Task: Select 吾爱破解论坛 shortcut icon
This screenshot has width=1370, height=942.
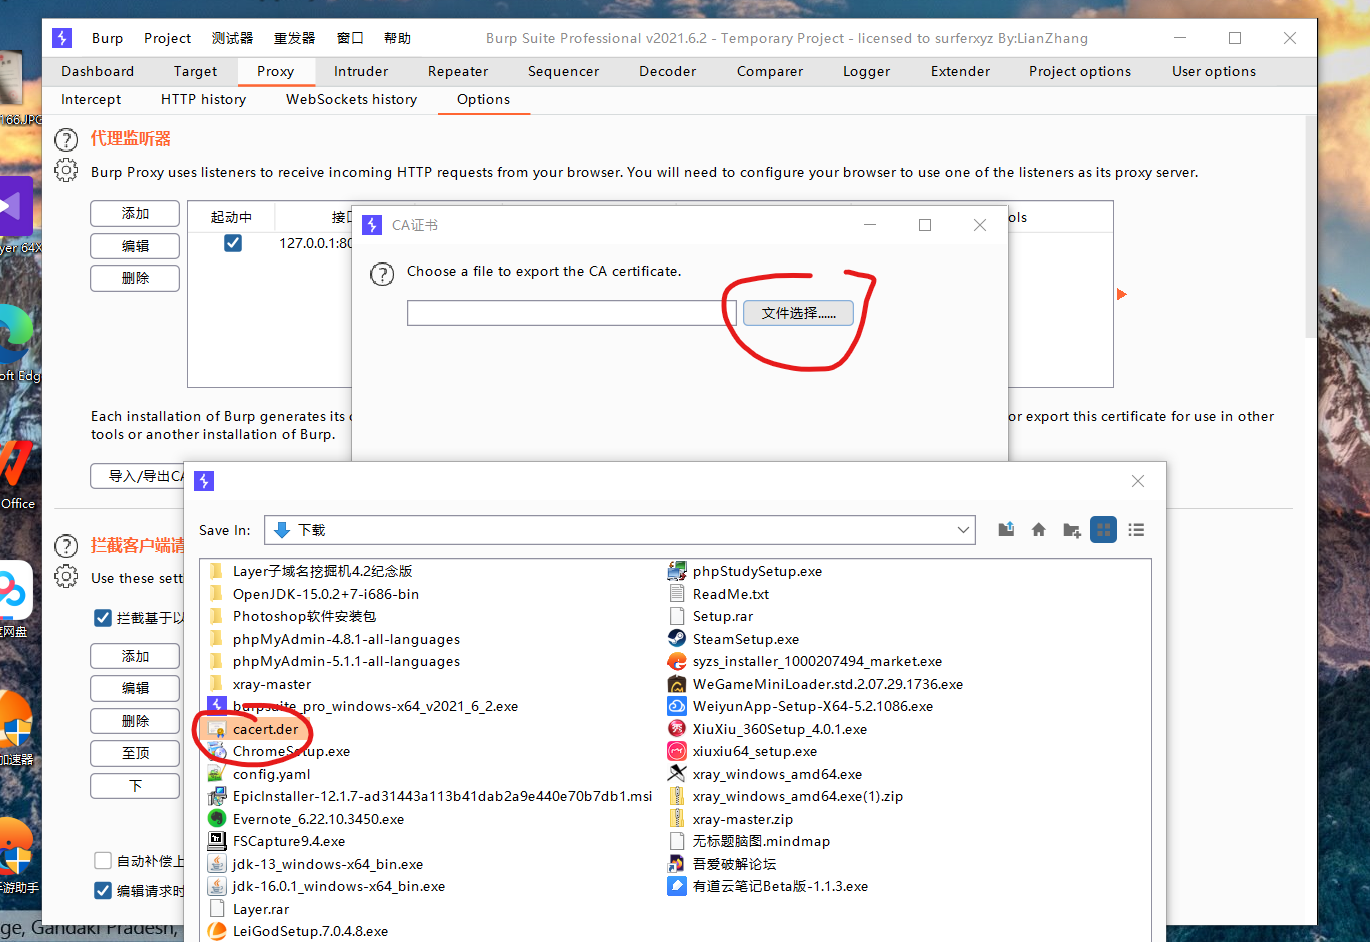Action: 677,863
